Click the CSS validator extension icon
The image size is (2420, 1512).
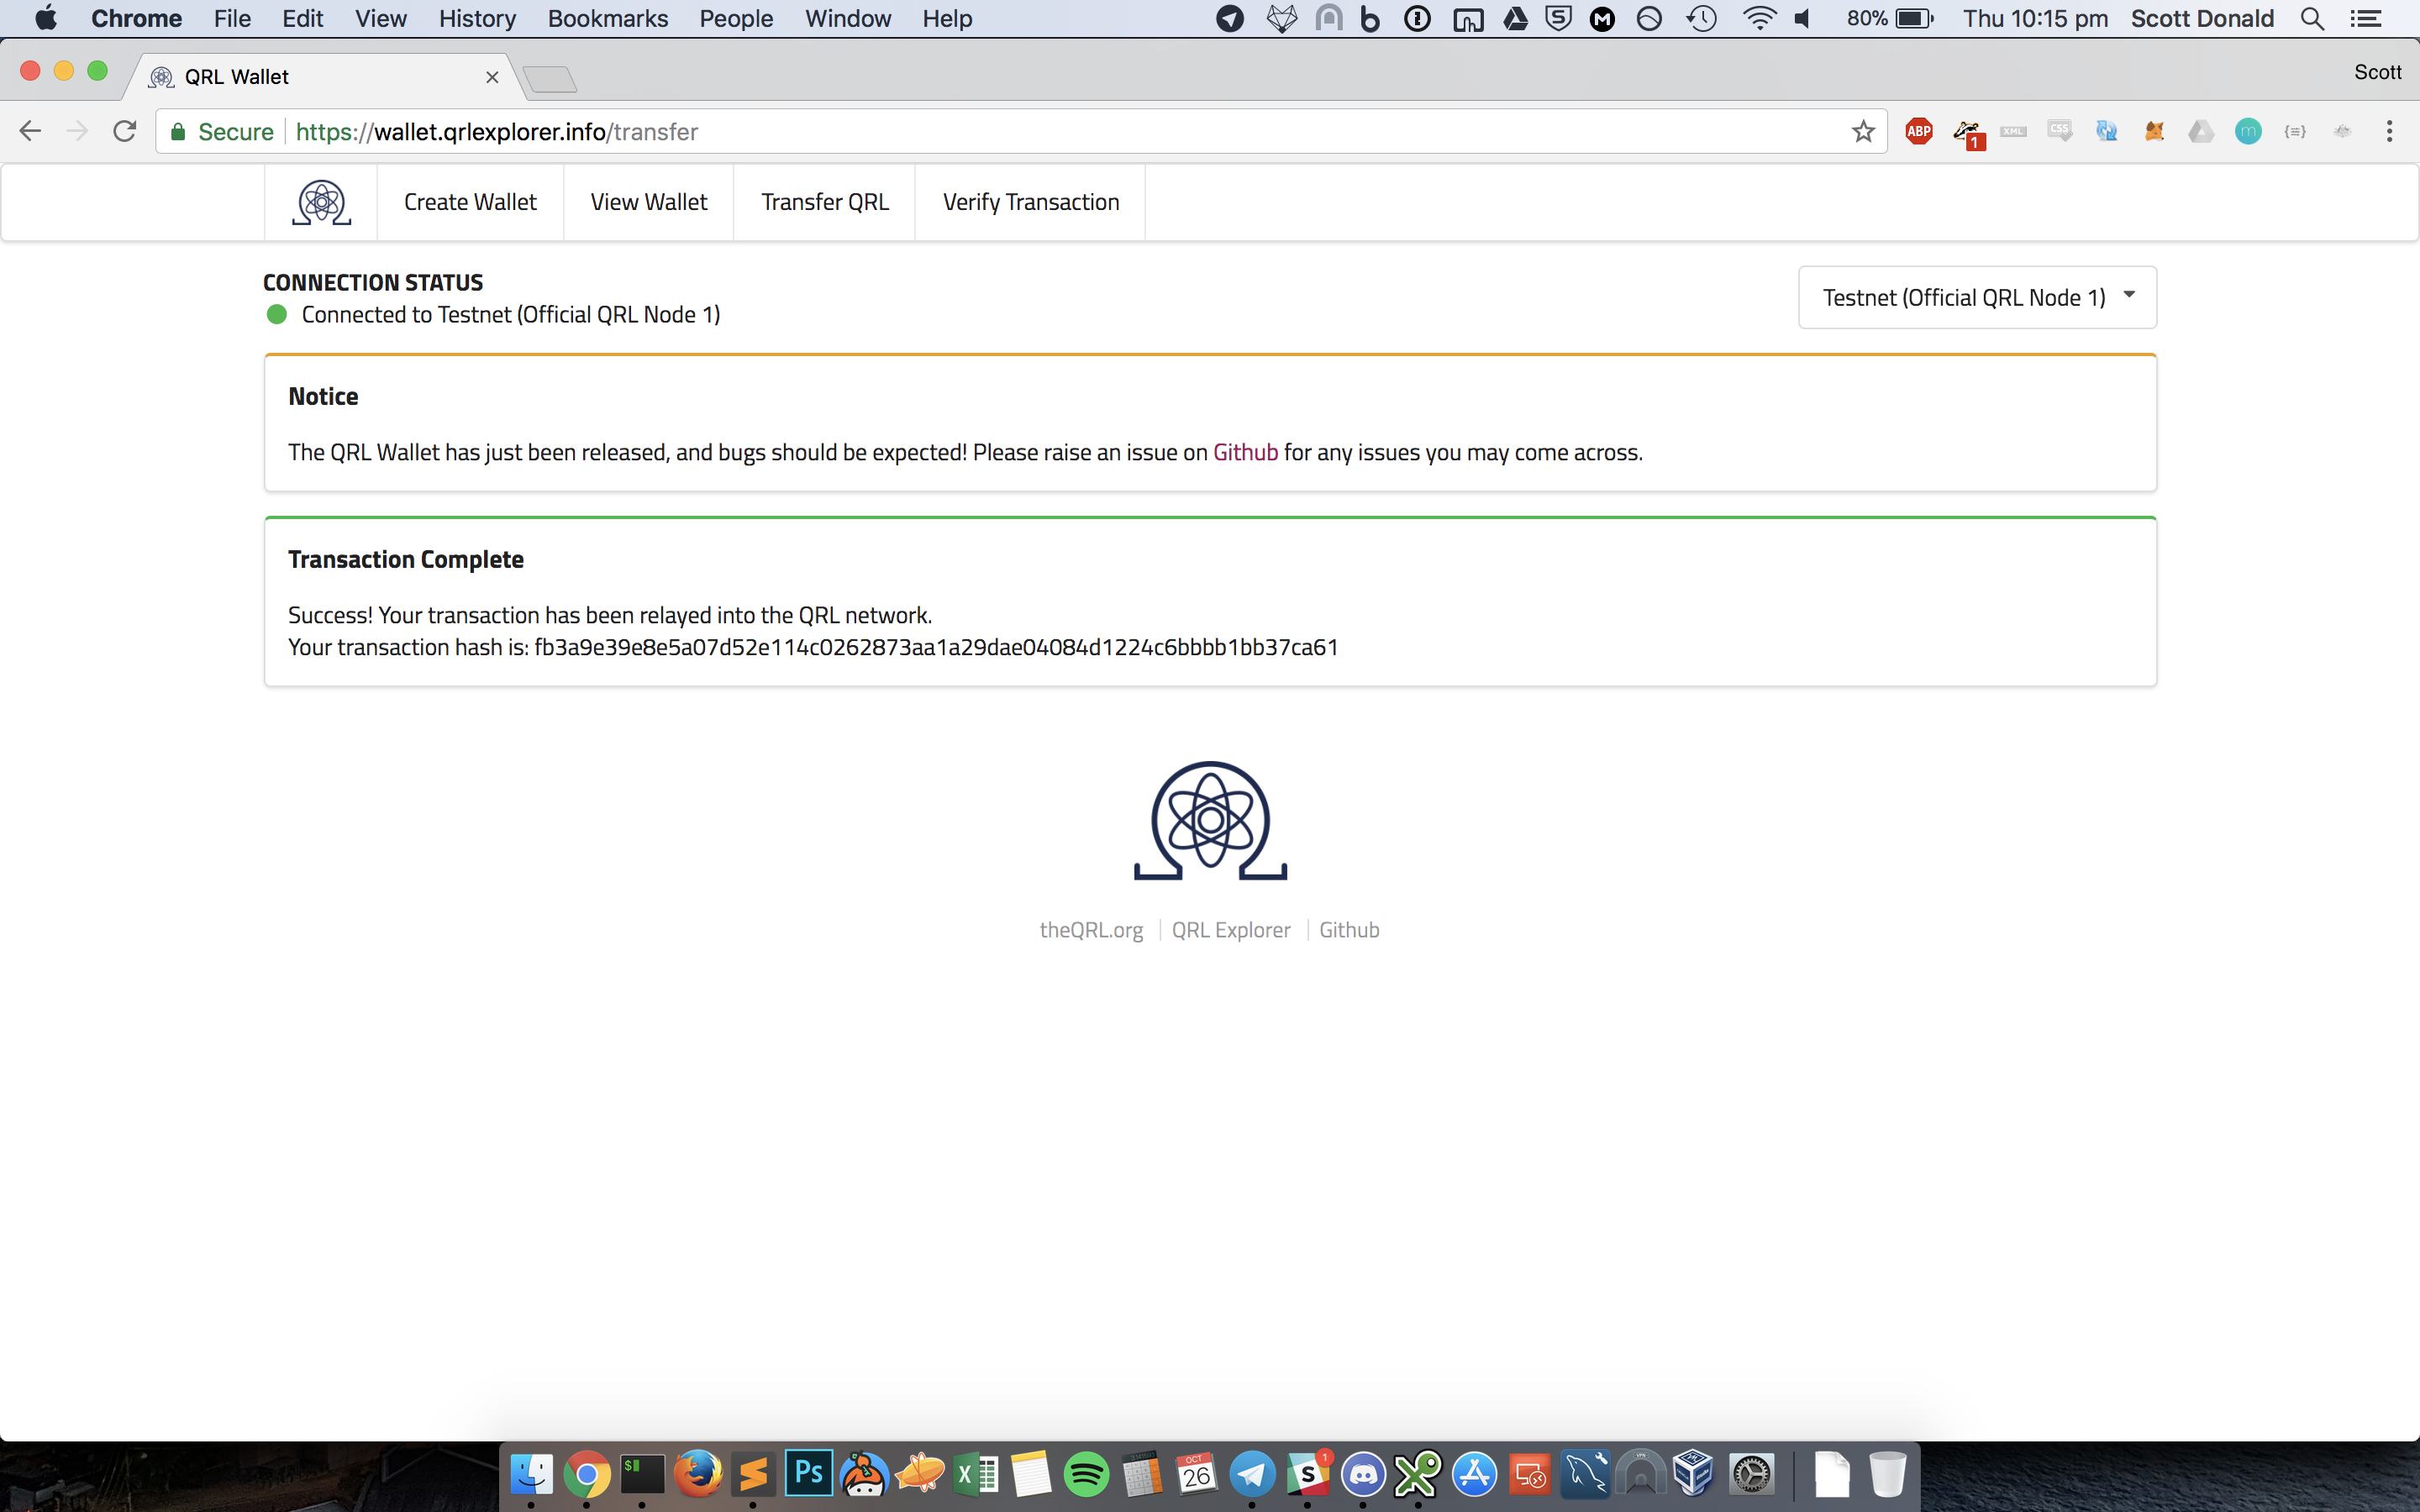coord(2060,131)
